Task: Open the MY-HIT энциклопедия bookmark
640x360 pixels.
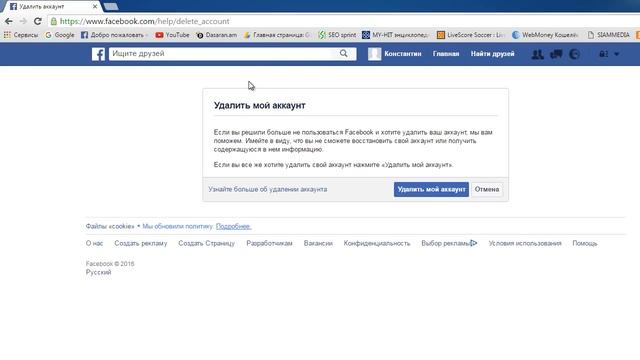Action: tap(395, 35)
